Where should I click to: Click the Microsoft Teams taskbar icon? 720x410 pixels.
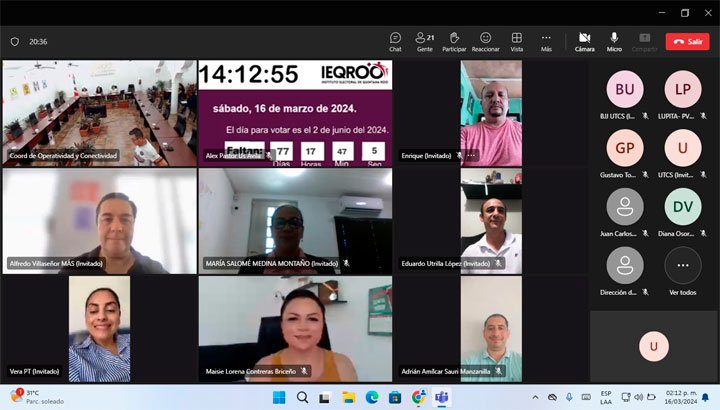point(442,397)
